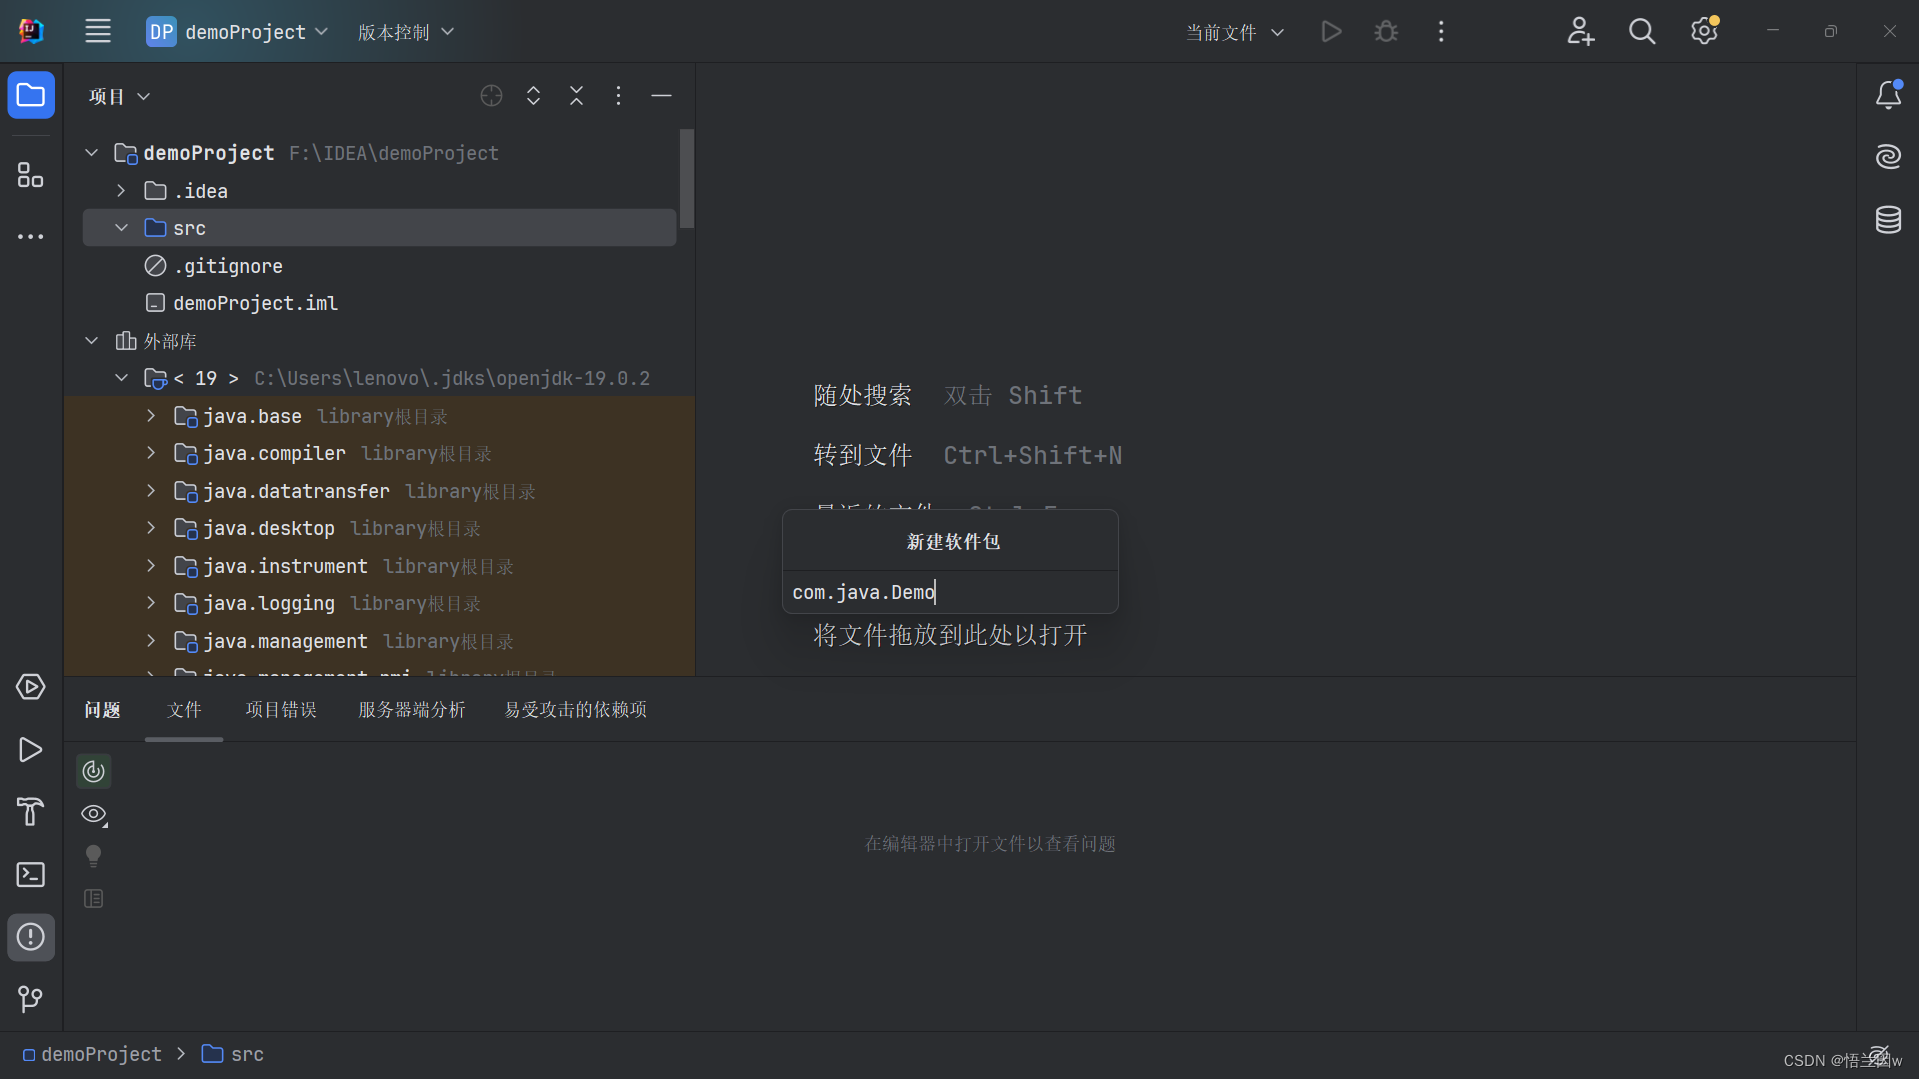Open the Notifications bell
Image resolution: width=1919 pixels, height=1079 pixels.
[1888, 95]
